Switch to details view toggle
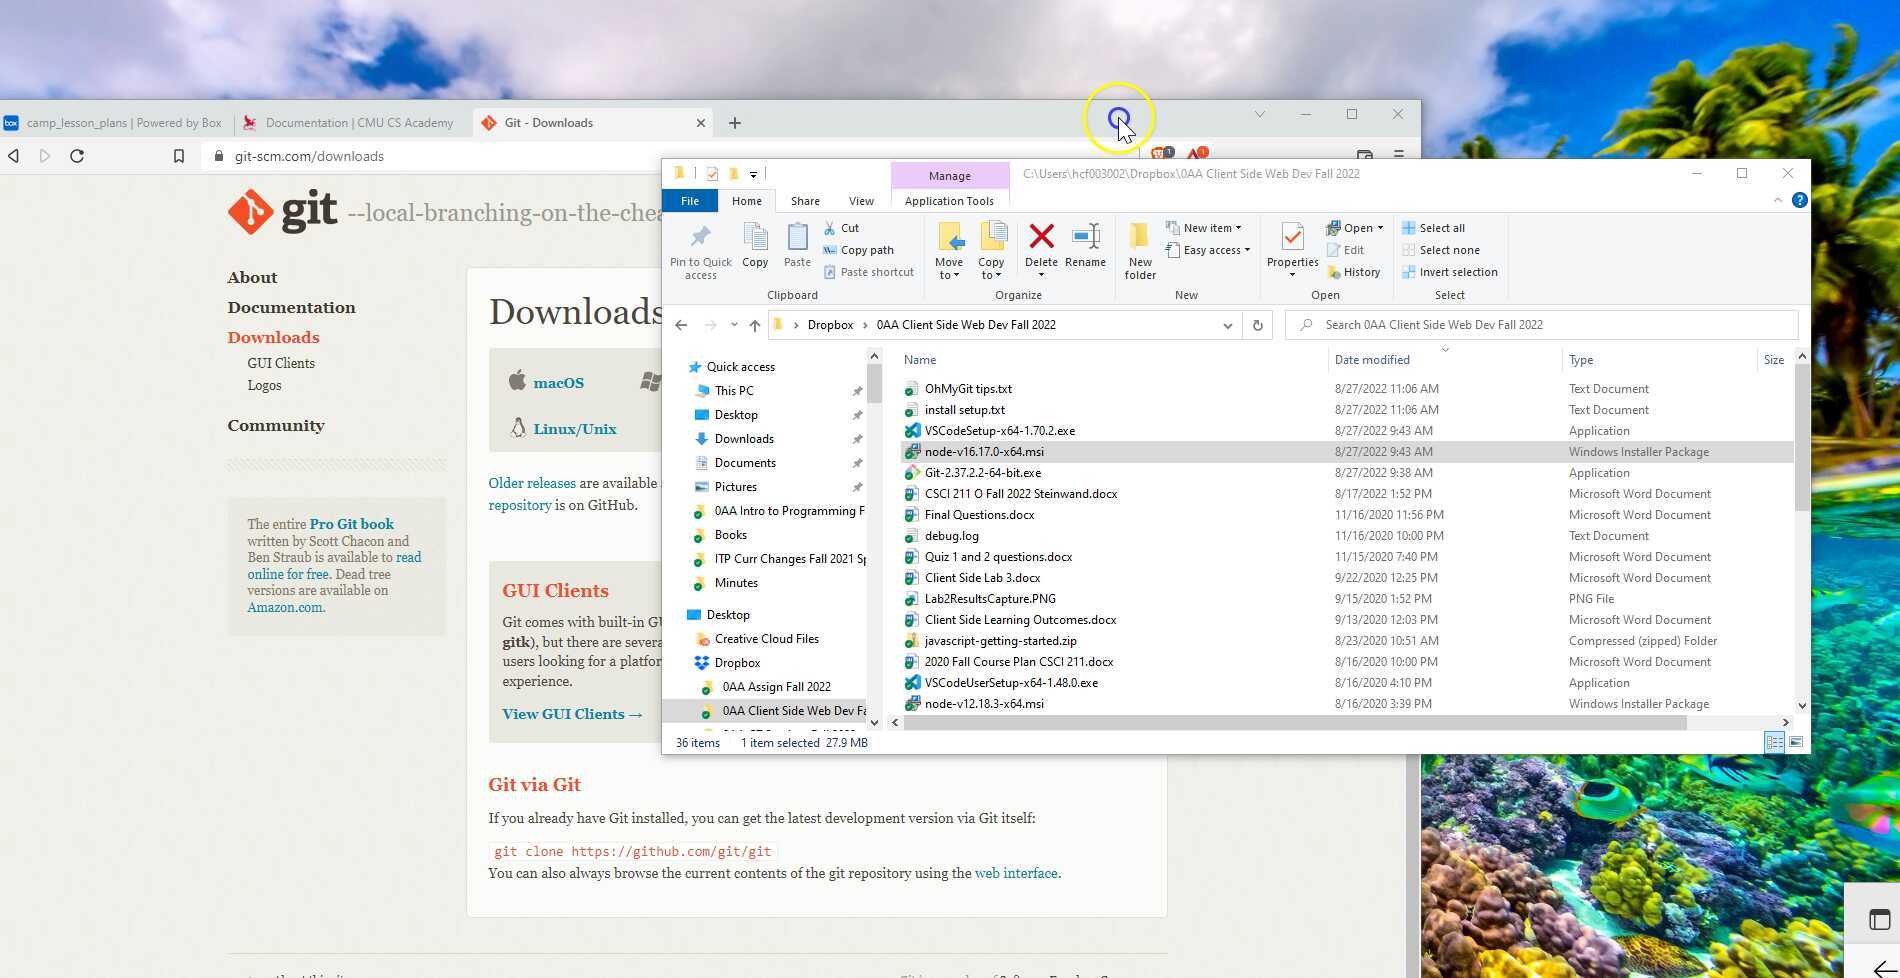The width and height of the screenshot is (1900, 978). click(1774, 742)
